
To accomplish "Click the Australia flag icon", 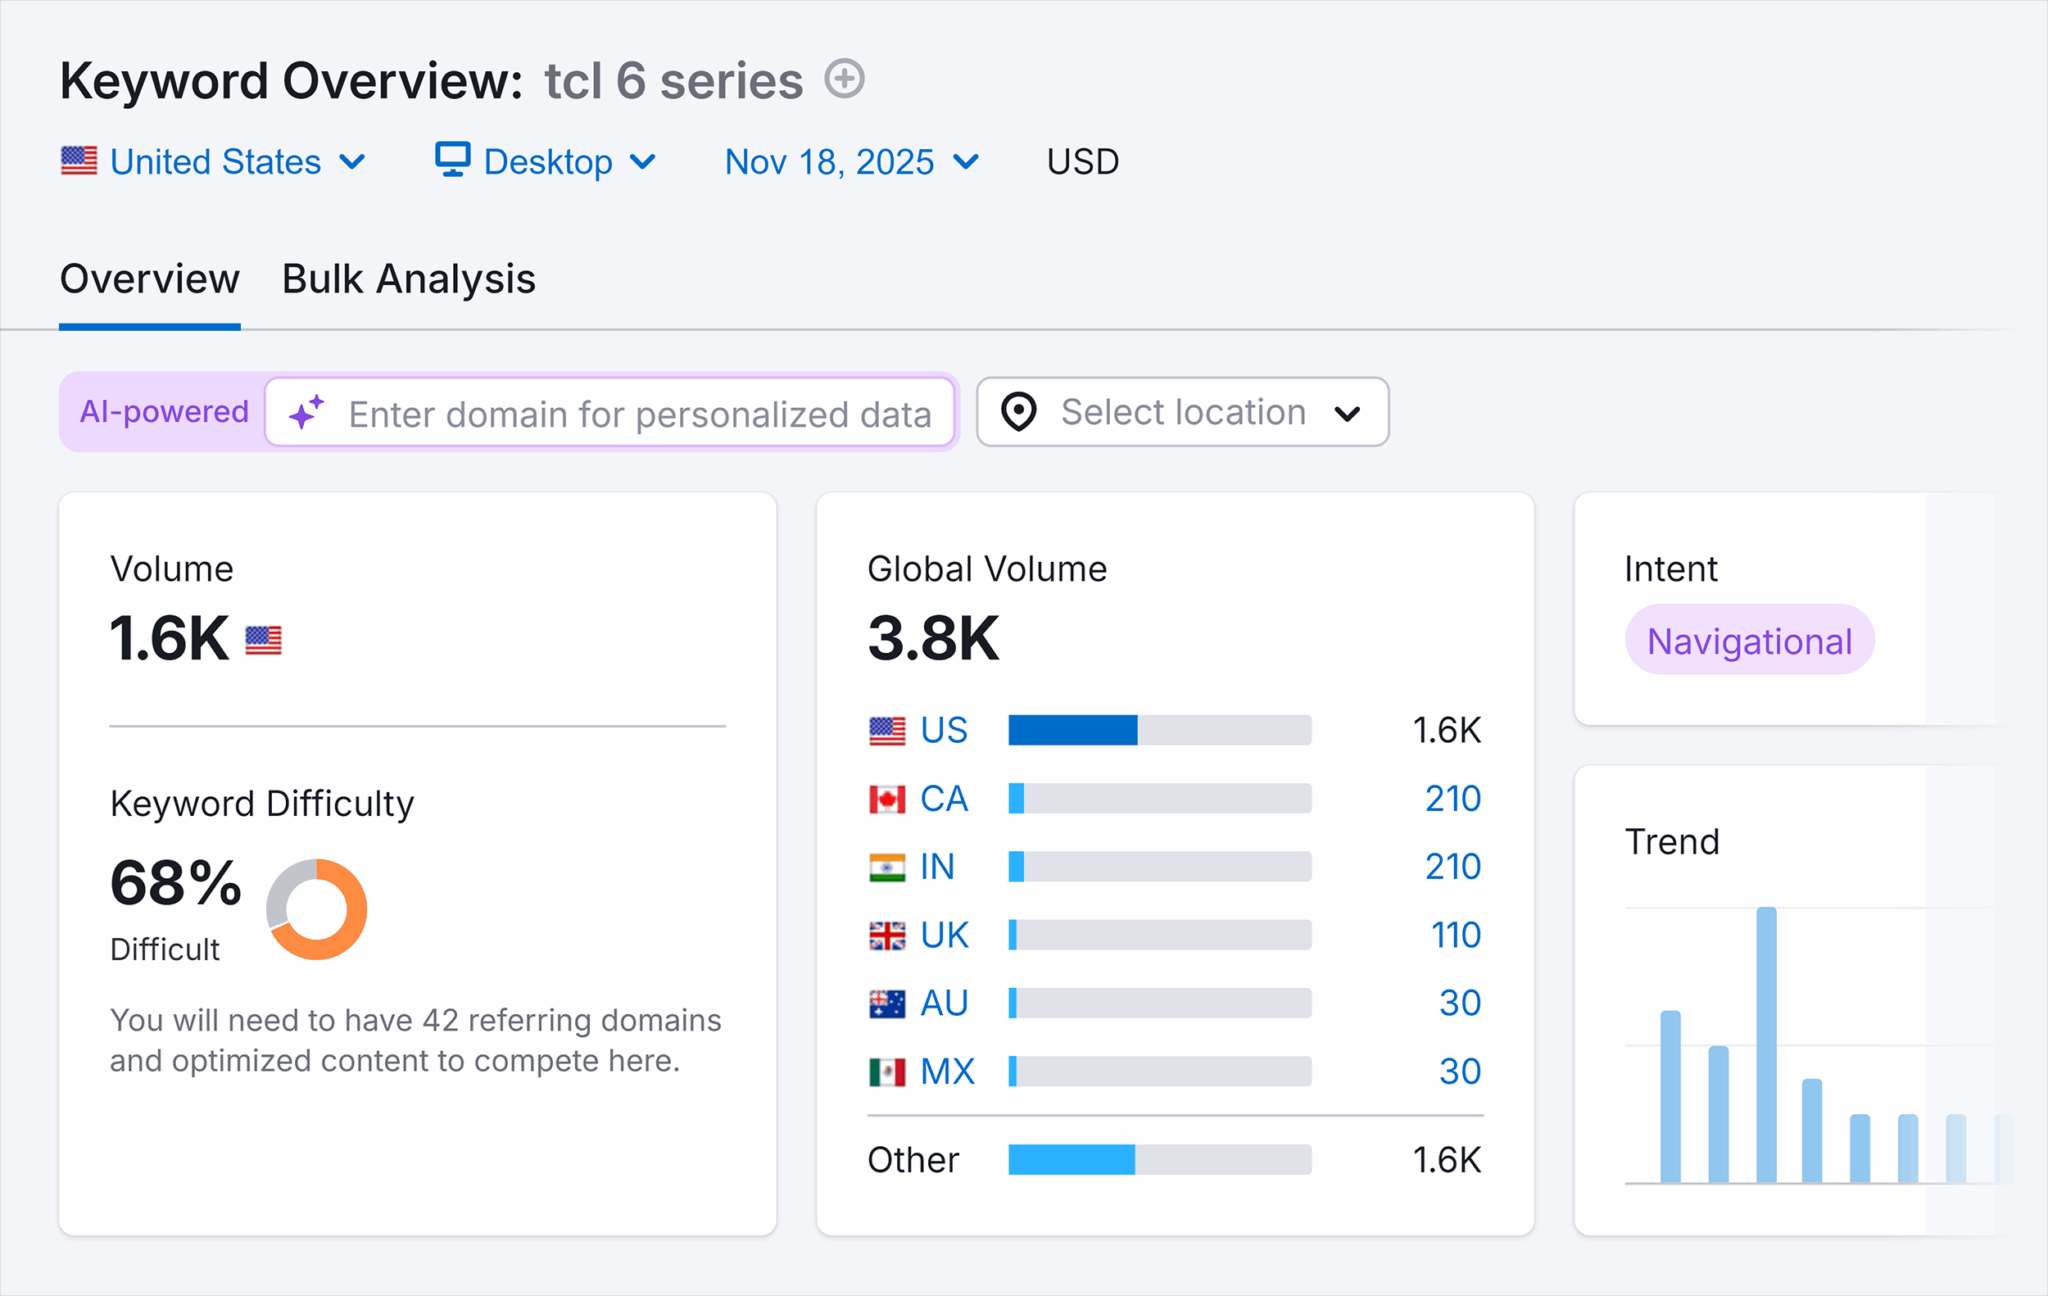I will (x=887, y=1003).
